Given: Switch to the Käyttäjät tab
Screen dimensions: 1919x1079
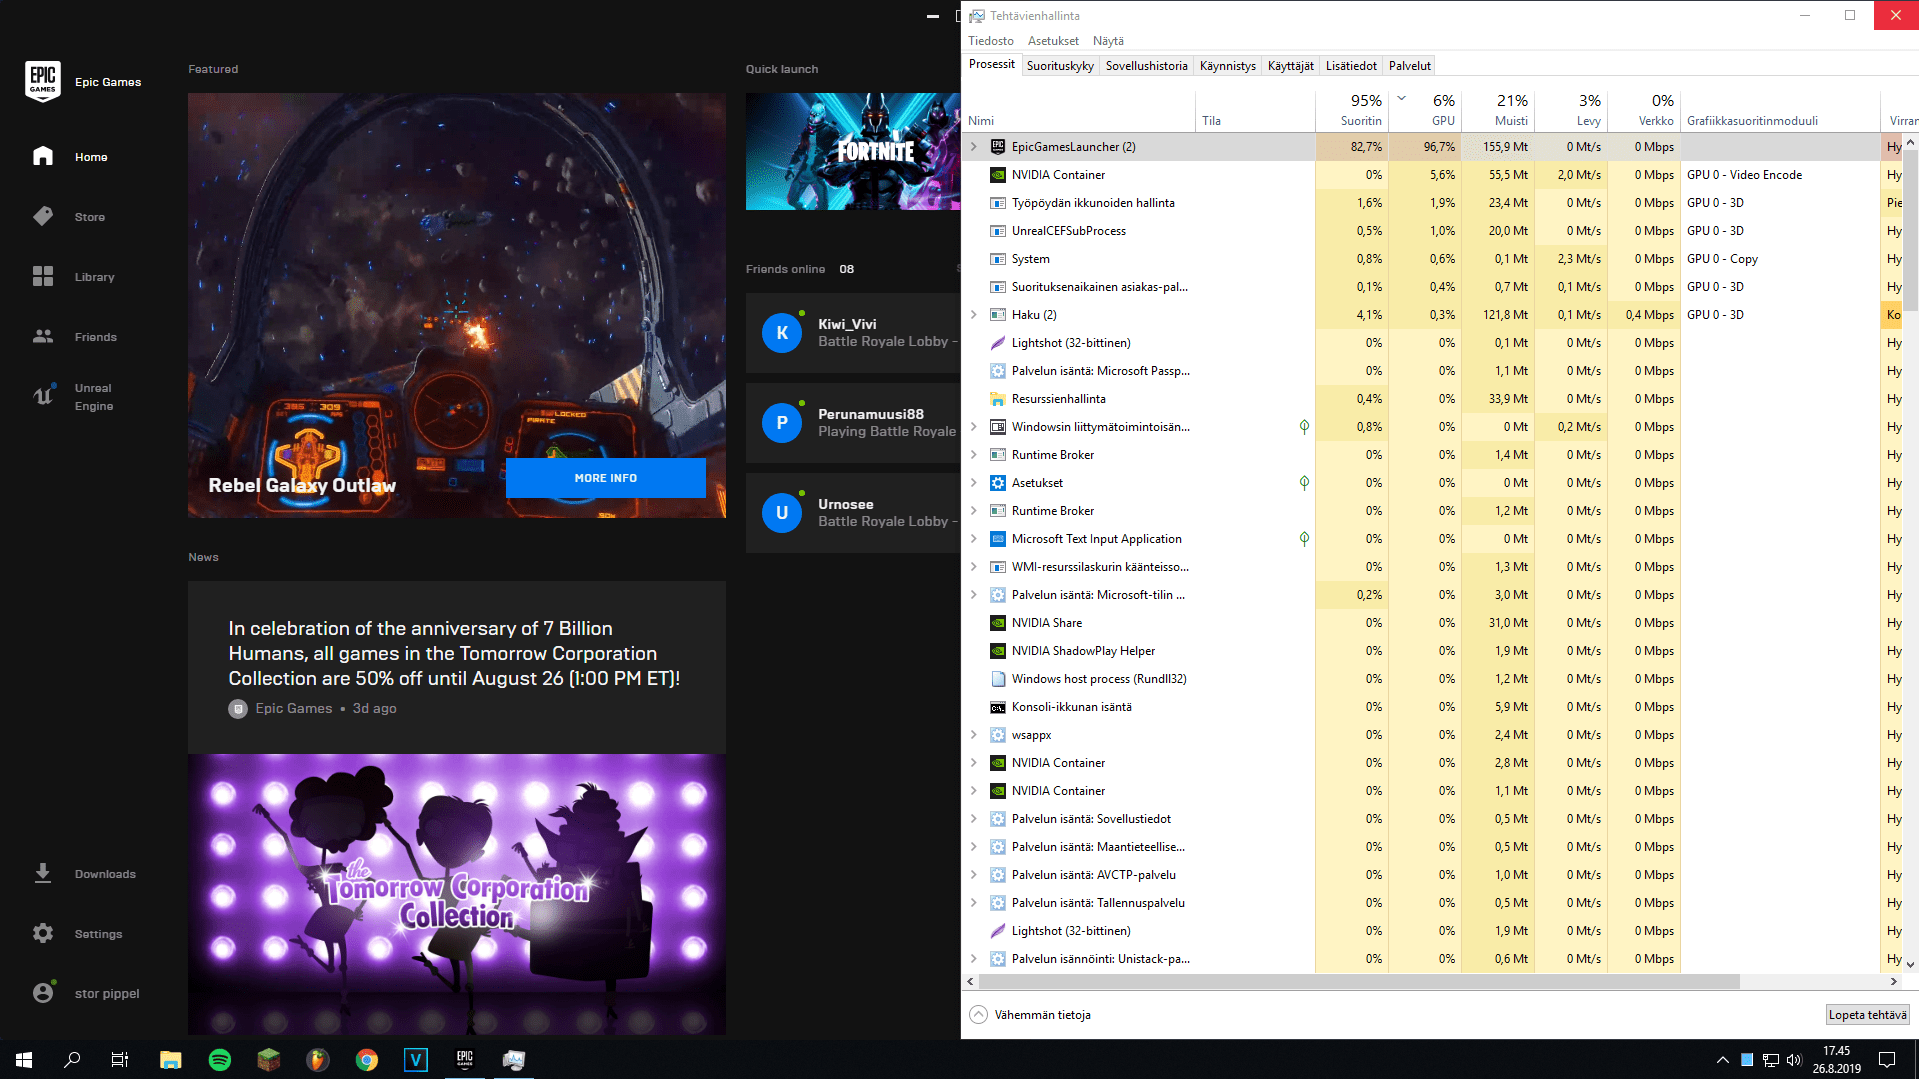Looking at the screenshot, I should click(x=1291, y=66).
